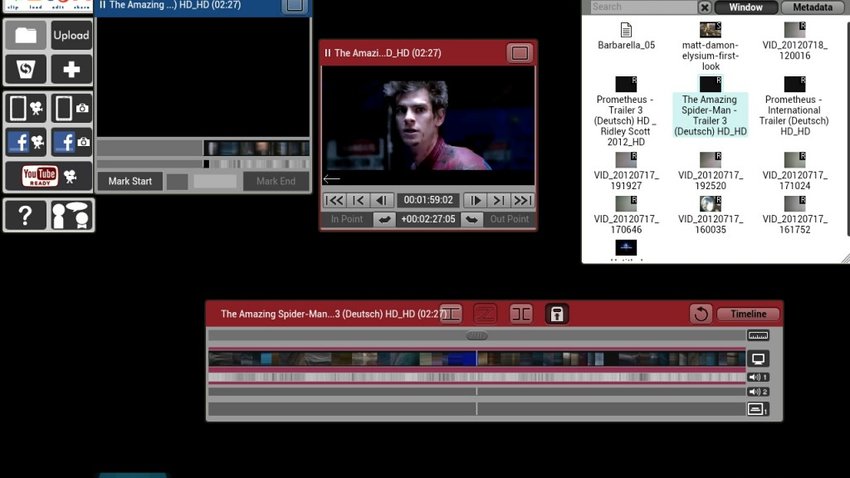The height and width of the screenshot is (478, 850).
Task: Click the resize grip of browser panel
Action: (x=845, y=259)
